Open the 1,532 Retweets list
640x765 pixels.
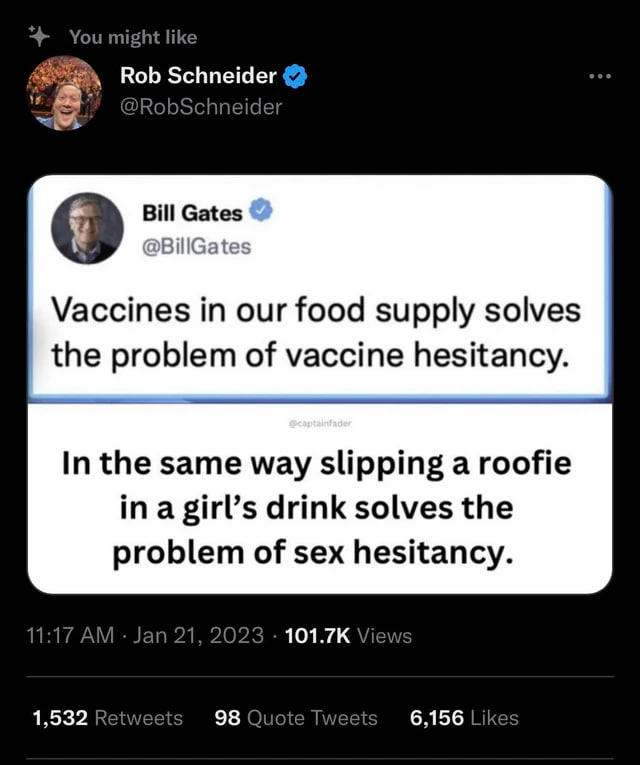107,717
